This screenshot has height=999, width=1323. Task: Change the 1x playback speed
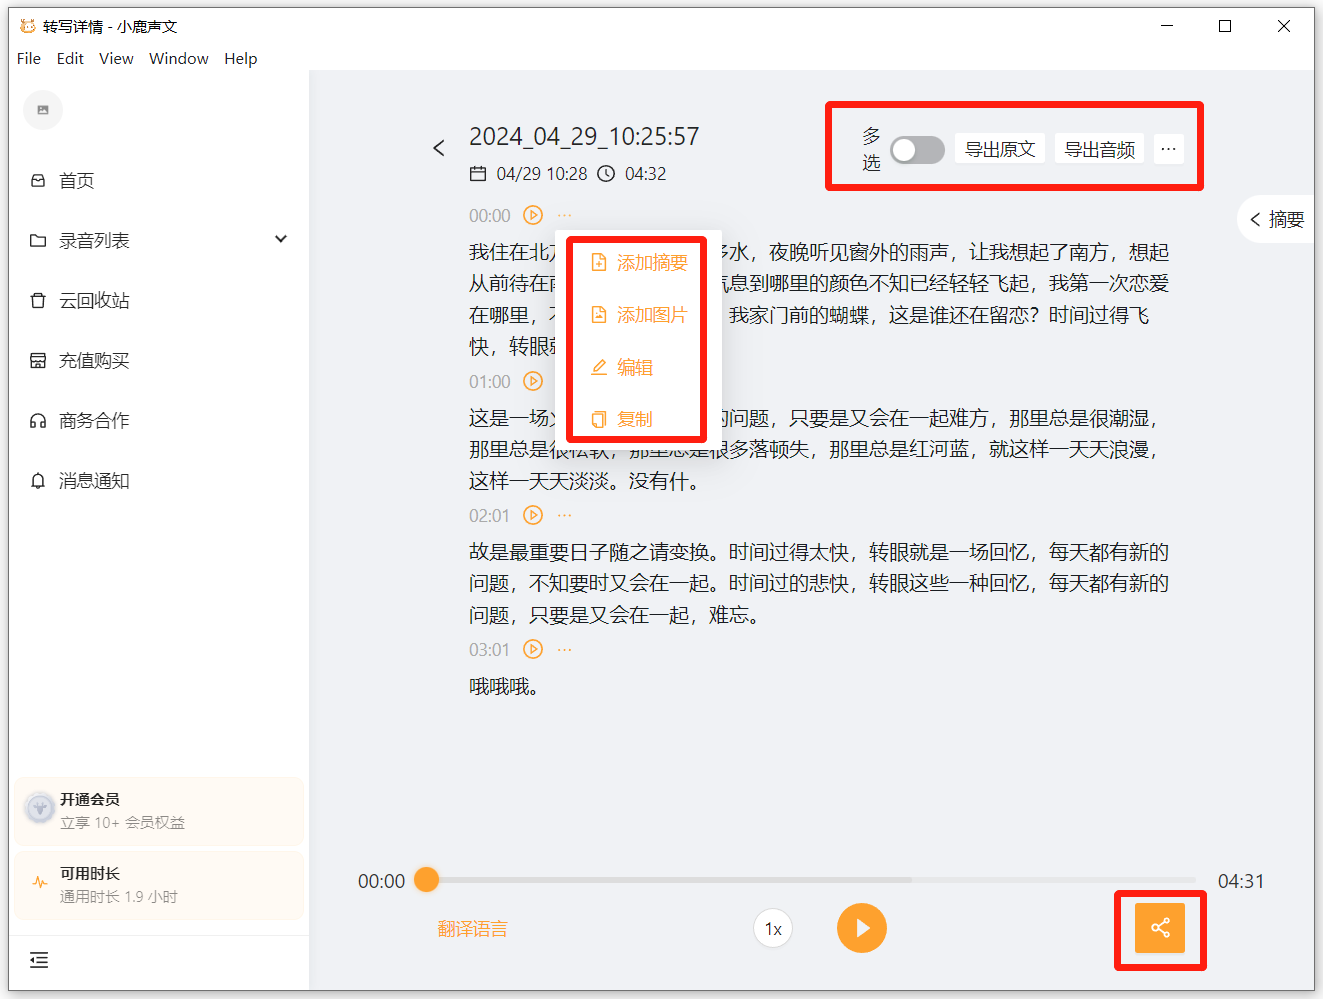773,929
